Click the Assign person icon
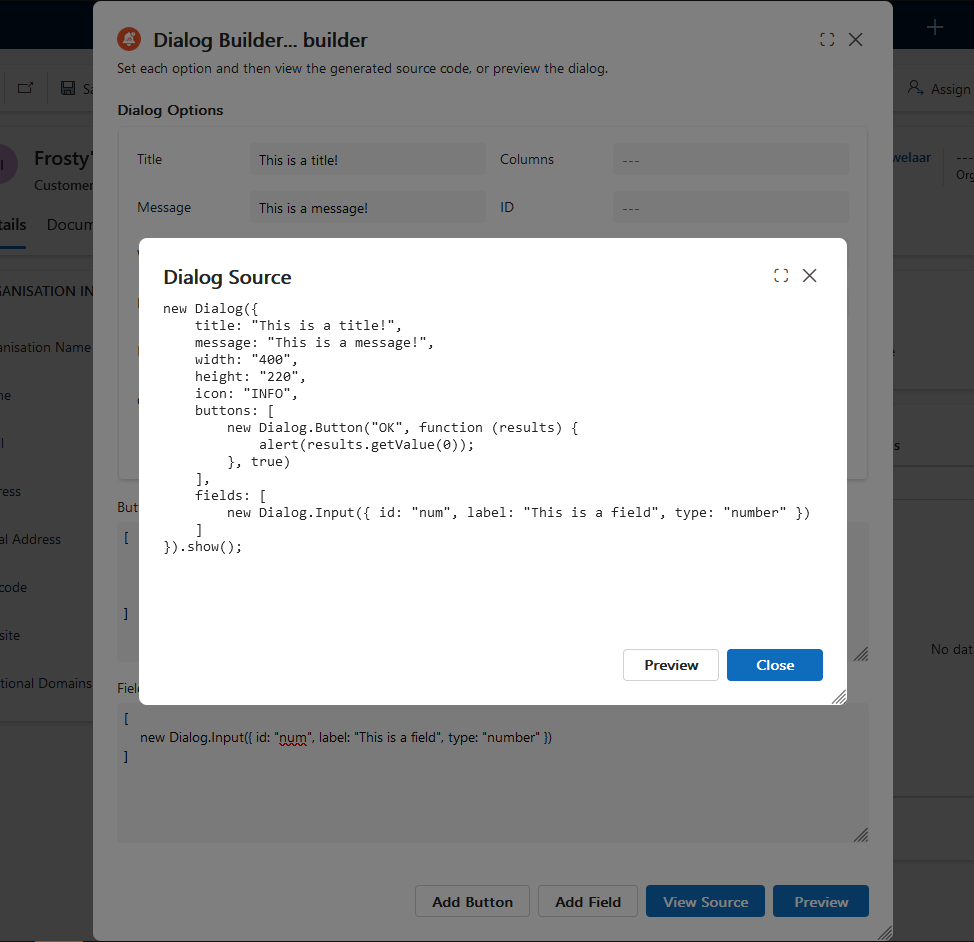 click(x=914, y=88)
